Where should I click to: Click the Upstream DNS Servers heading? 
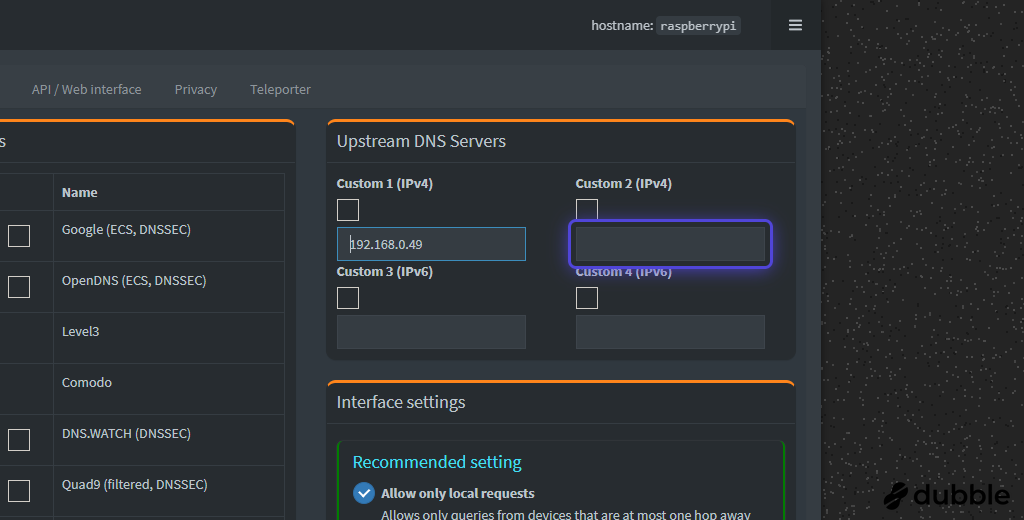tap(421, 141)
